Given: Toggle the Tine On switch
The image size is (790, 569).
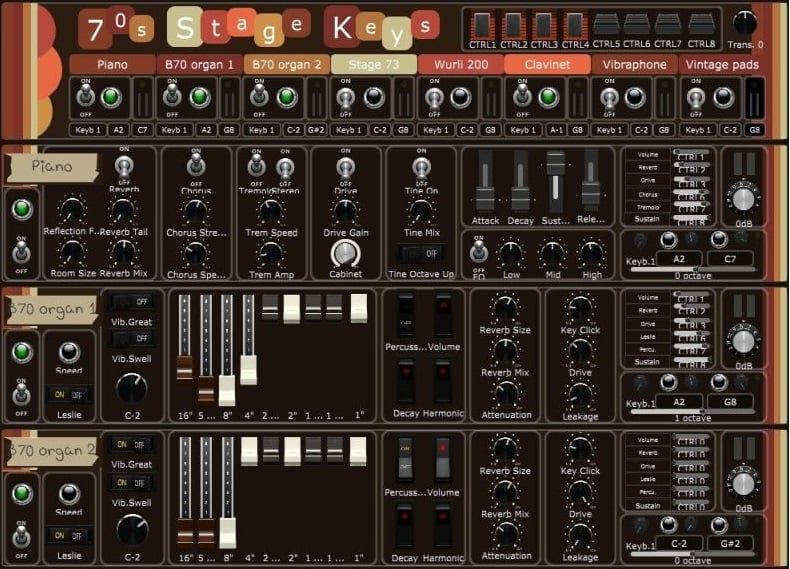Looking at the screenshot, I should tap(421, 167).
